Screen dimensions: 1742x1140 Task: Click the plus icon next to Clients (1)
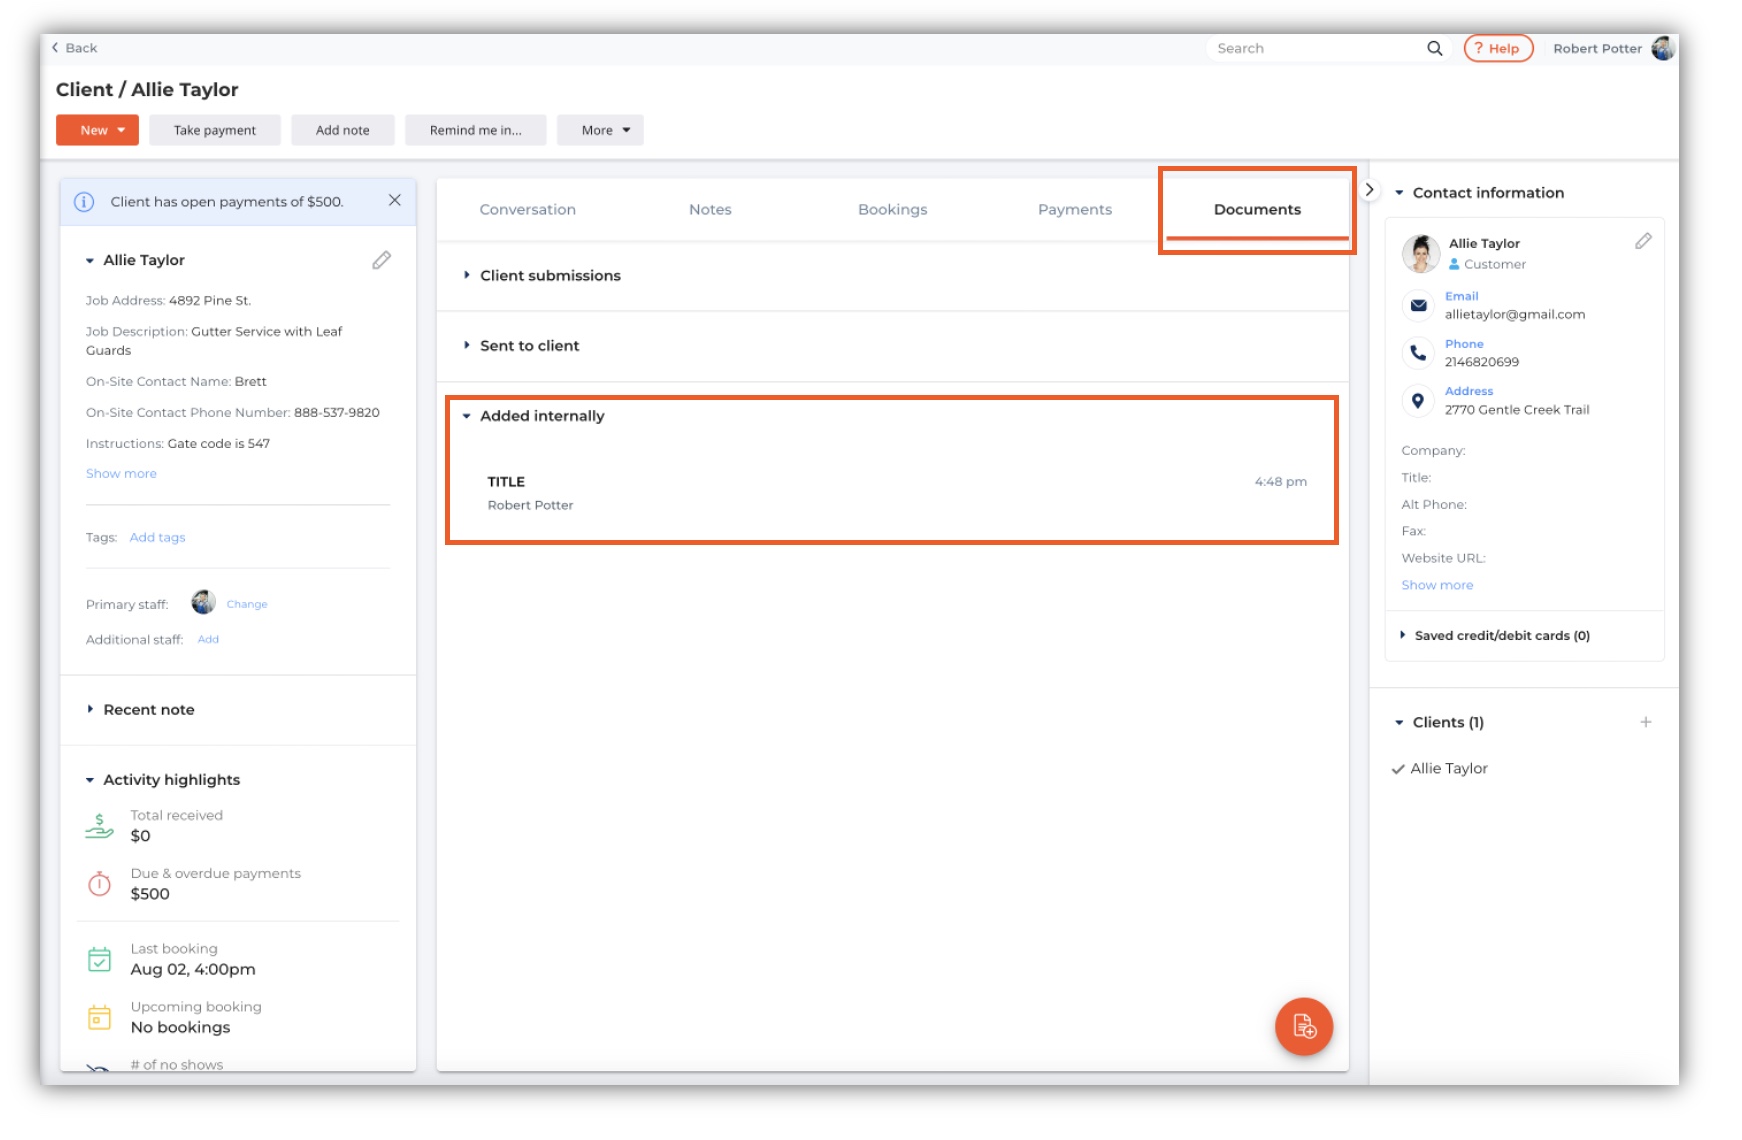(x=1646, y=721)
